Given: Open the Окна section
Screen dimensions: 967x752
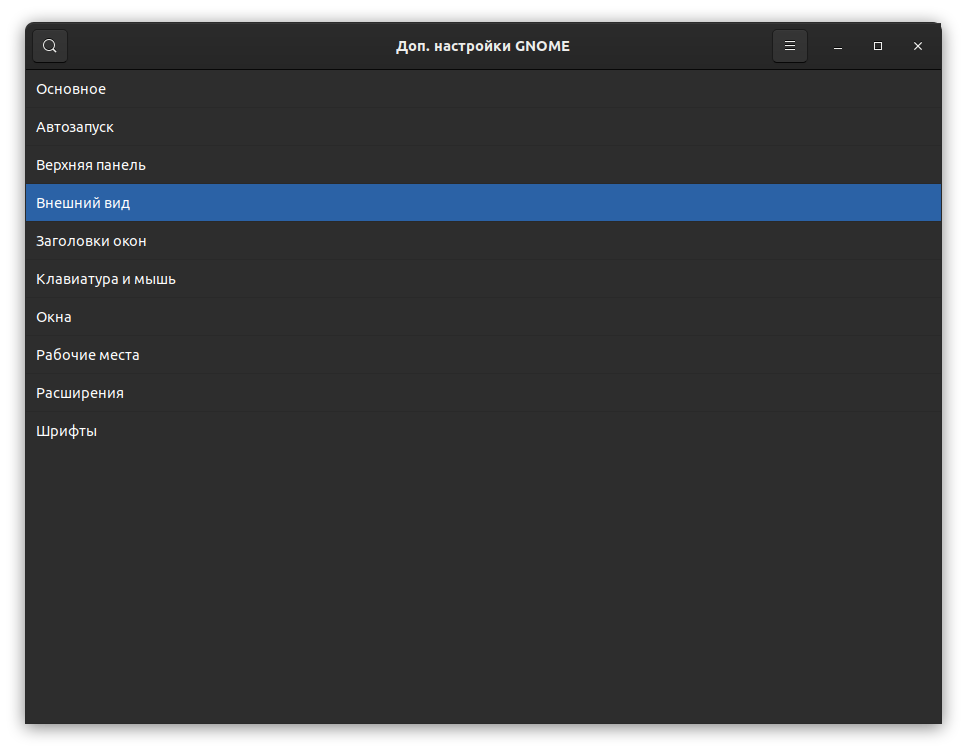Looking at the screenshot, I should pyautogui.click(x=54, y=317).
